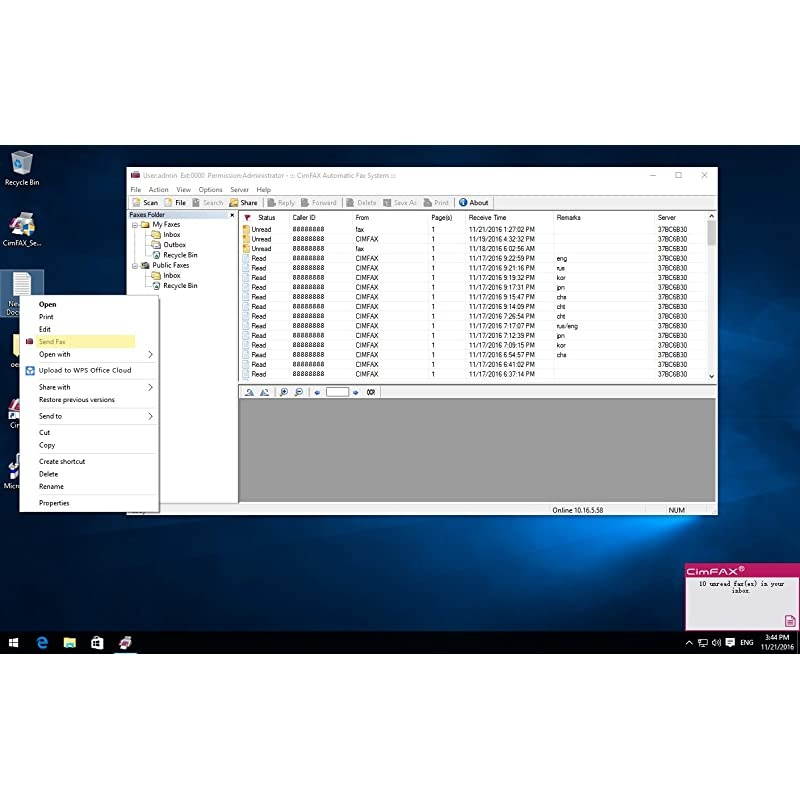The height and width of the screenshot is (800, 800).
Task: Click the filter icon in Status column header
Action: tap(247, 217)
